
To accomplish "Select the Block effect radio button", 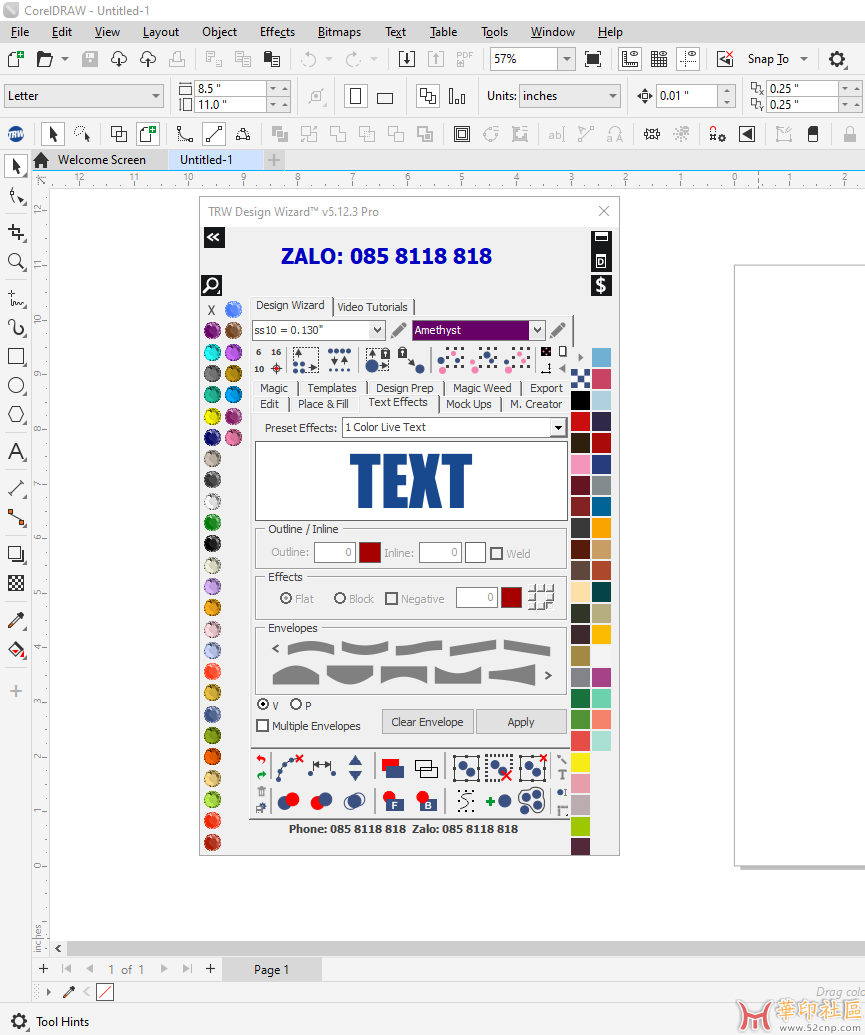I will (x=340, y=598).
